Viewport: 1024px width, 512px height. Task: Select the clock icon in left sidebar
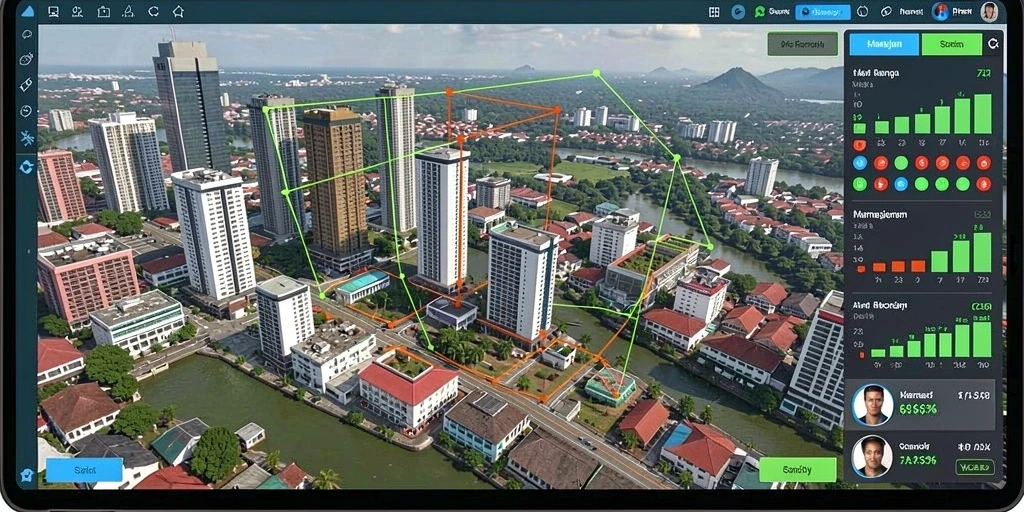click(x=27, y=111)
